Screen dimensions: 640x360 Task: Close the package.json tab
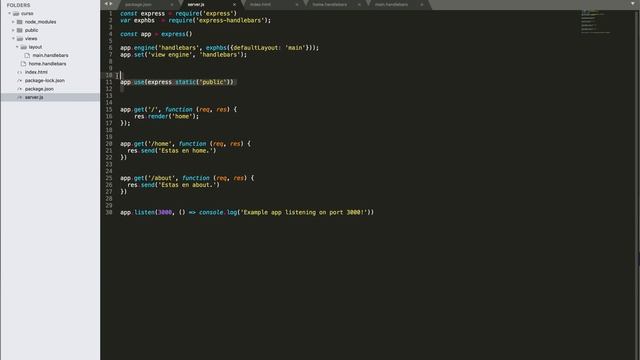click(x=172, y=4)
